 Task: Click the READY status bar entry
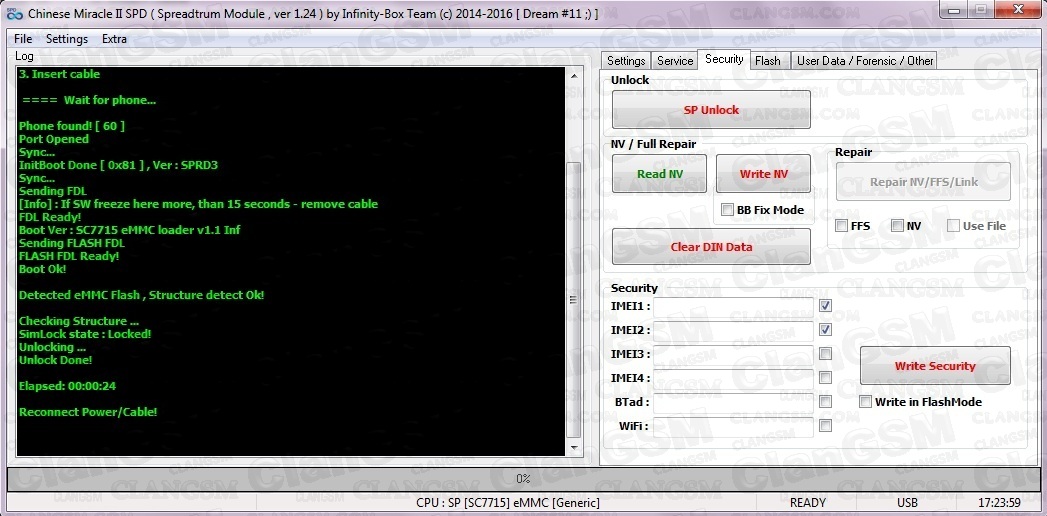(808, 503)
